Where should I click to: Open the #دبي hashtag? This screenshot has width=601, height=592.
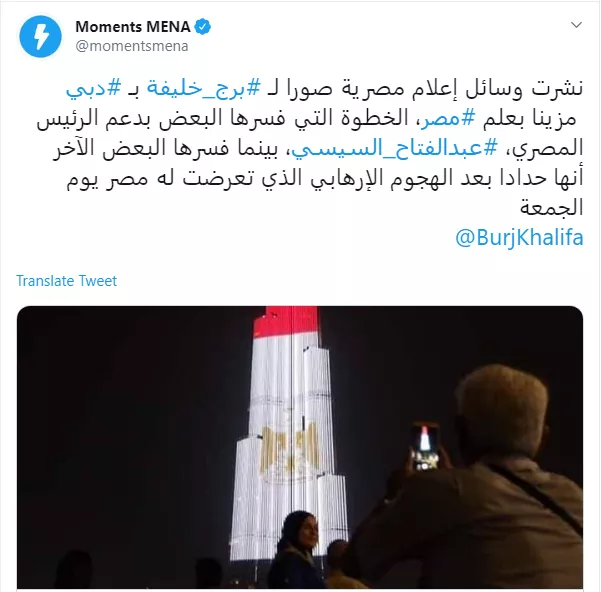click(93, 89)
